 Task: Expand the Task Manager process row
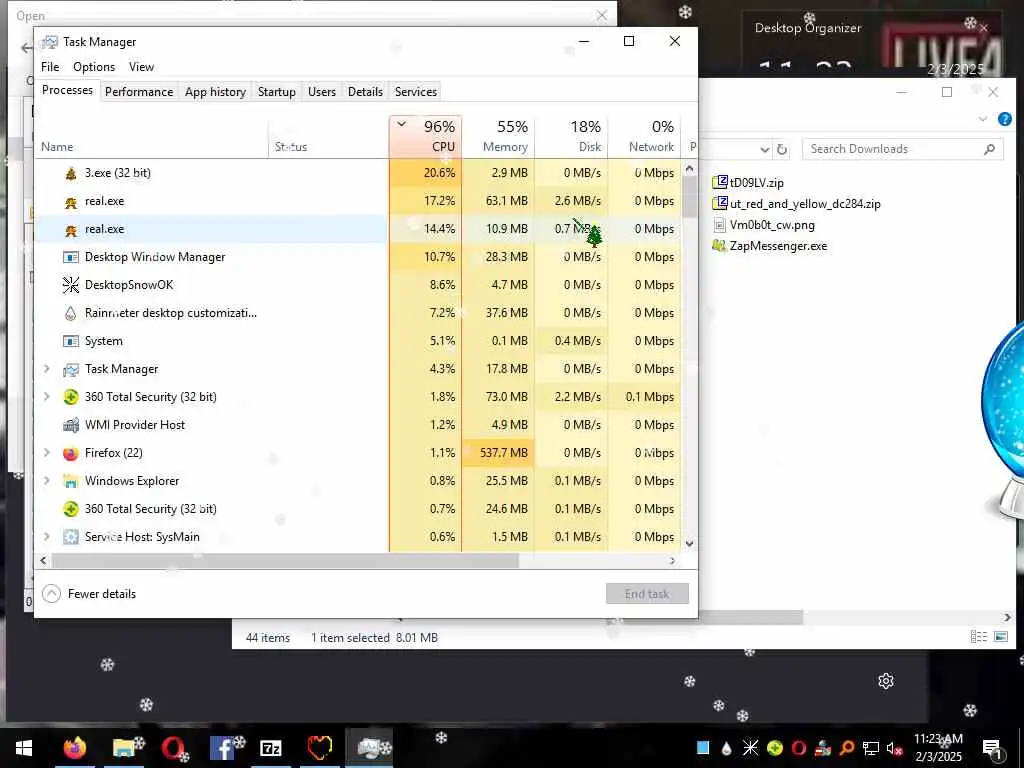tap(46, 369)
